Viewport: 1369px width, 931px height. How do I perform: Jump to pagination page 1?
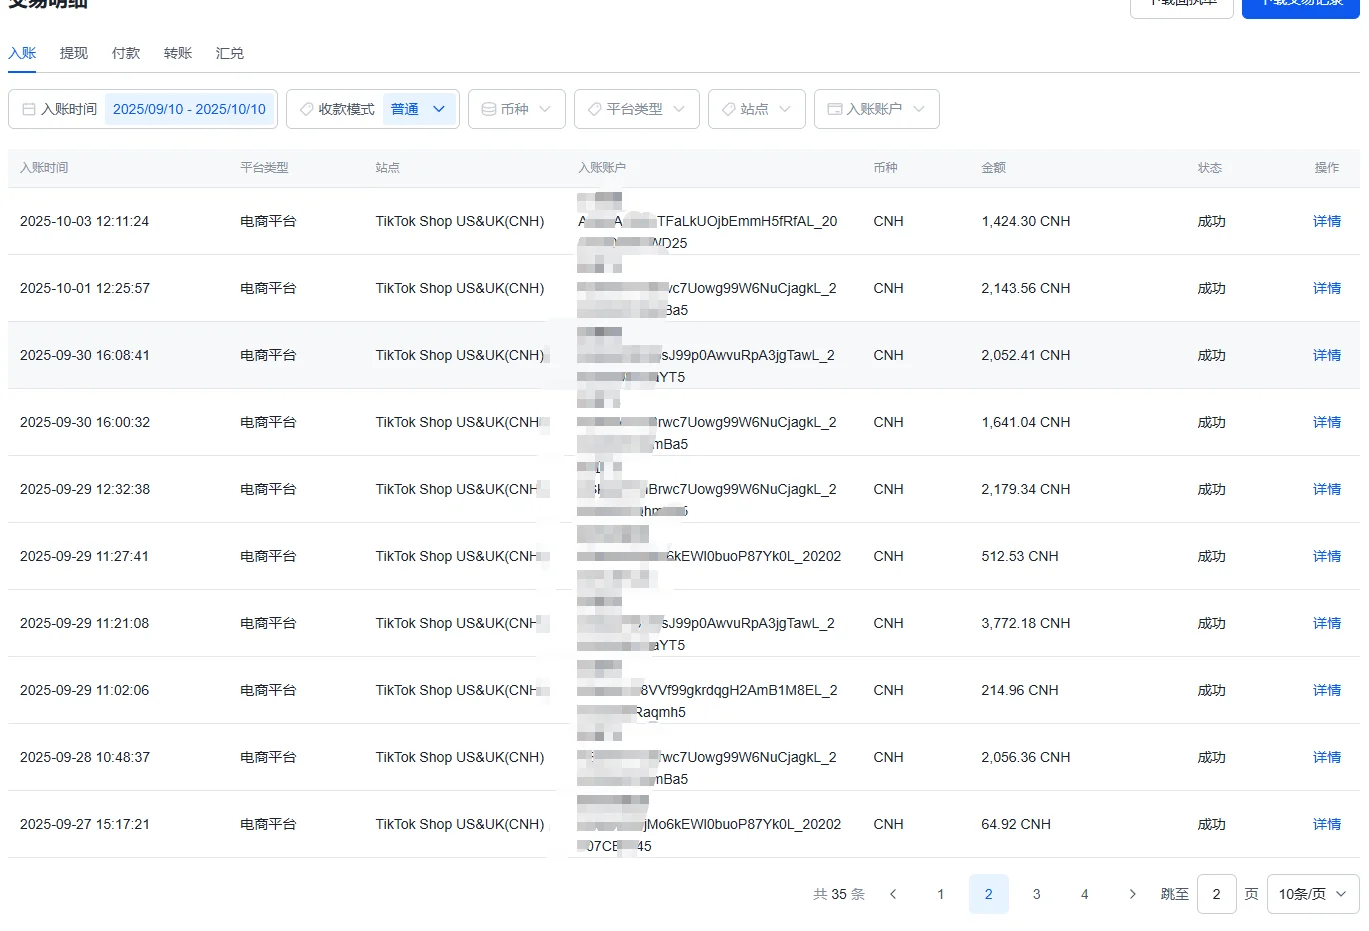tap(941, 894)
